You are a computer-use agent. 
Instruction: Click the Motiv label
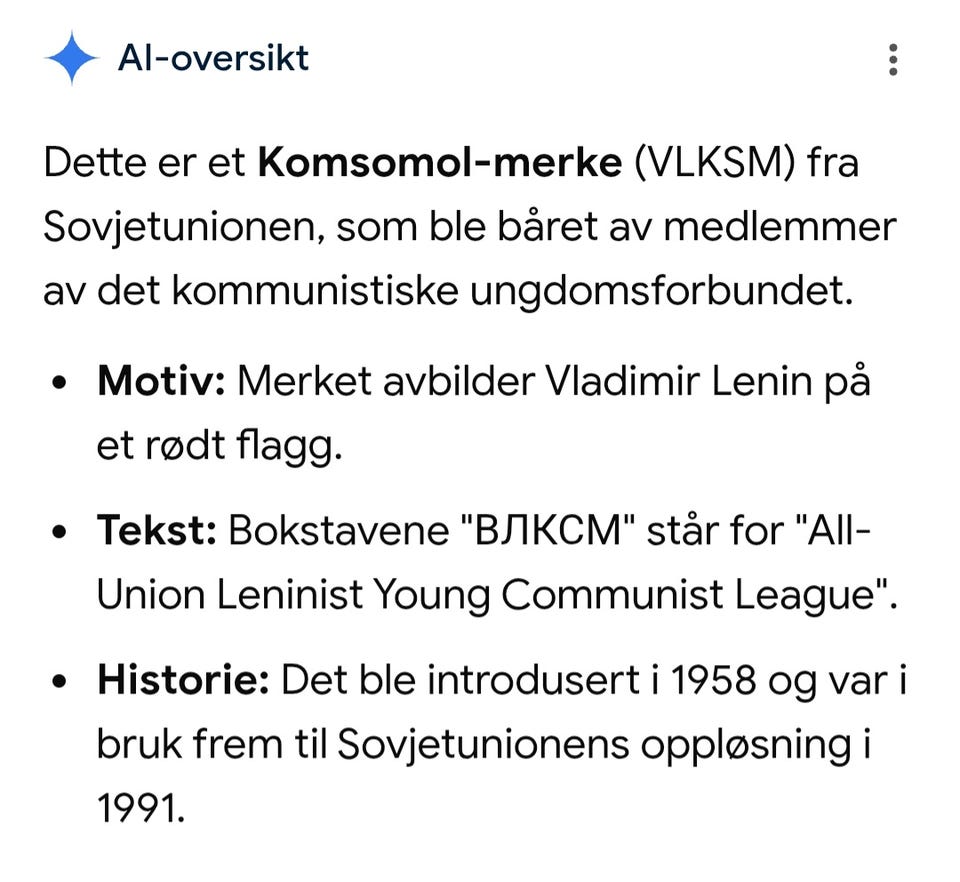pyautogui.click(x=162, y=381)
